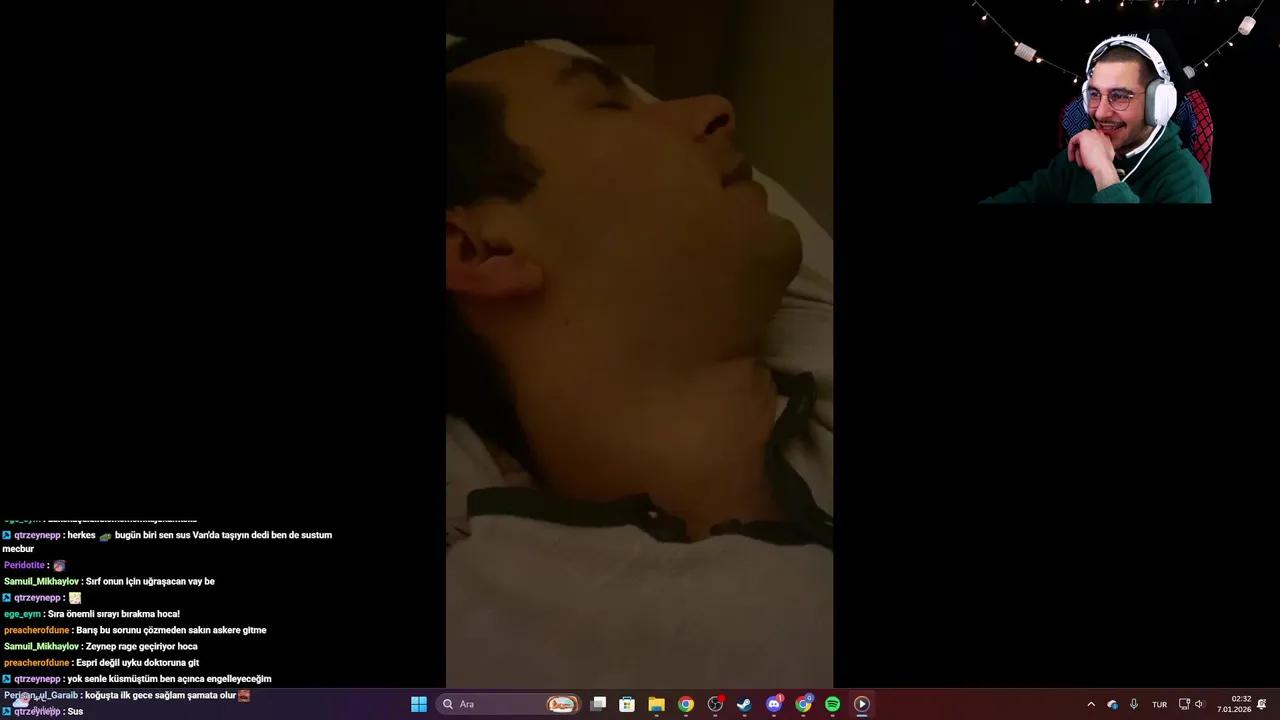Click username Peridotite in chat

click(x=24, y=565)
